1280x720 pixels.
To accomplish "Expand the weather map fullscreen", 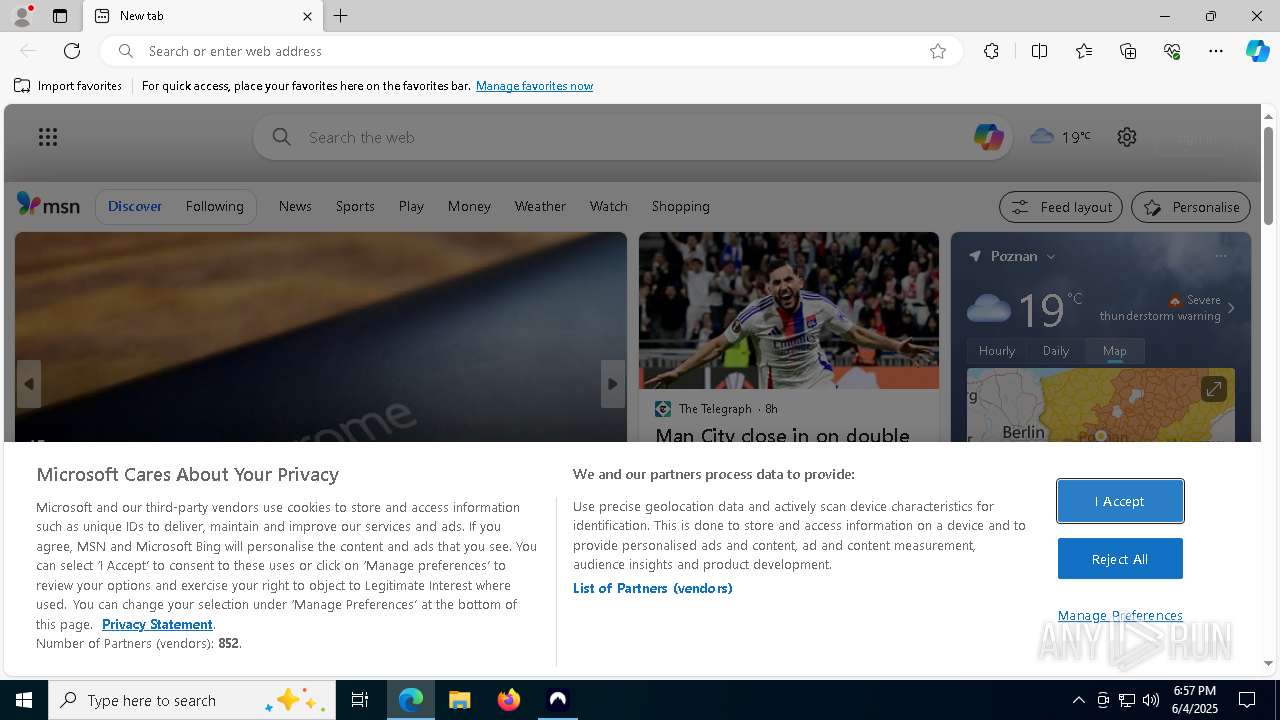I will [1213, 389].
